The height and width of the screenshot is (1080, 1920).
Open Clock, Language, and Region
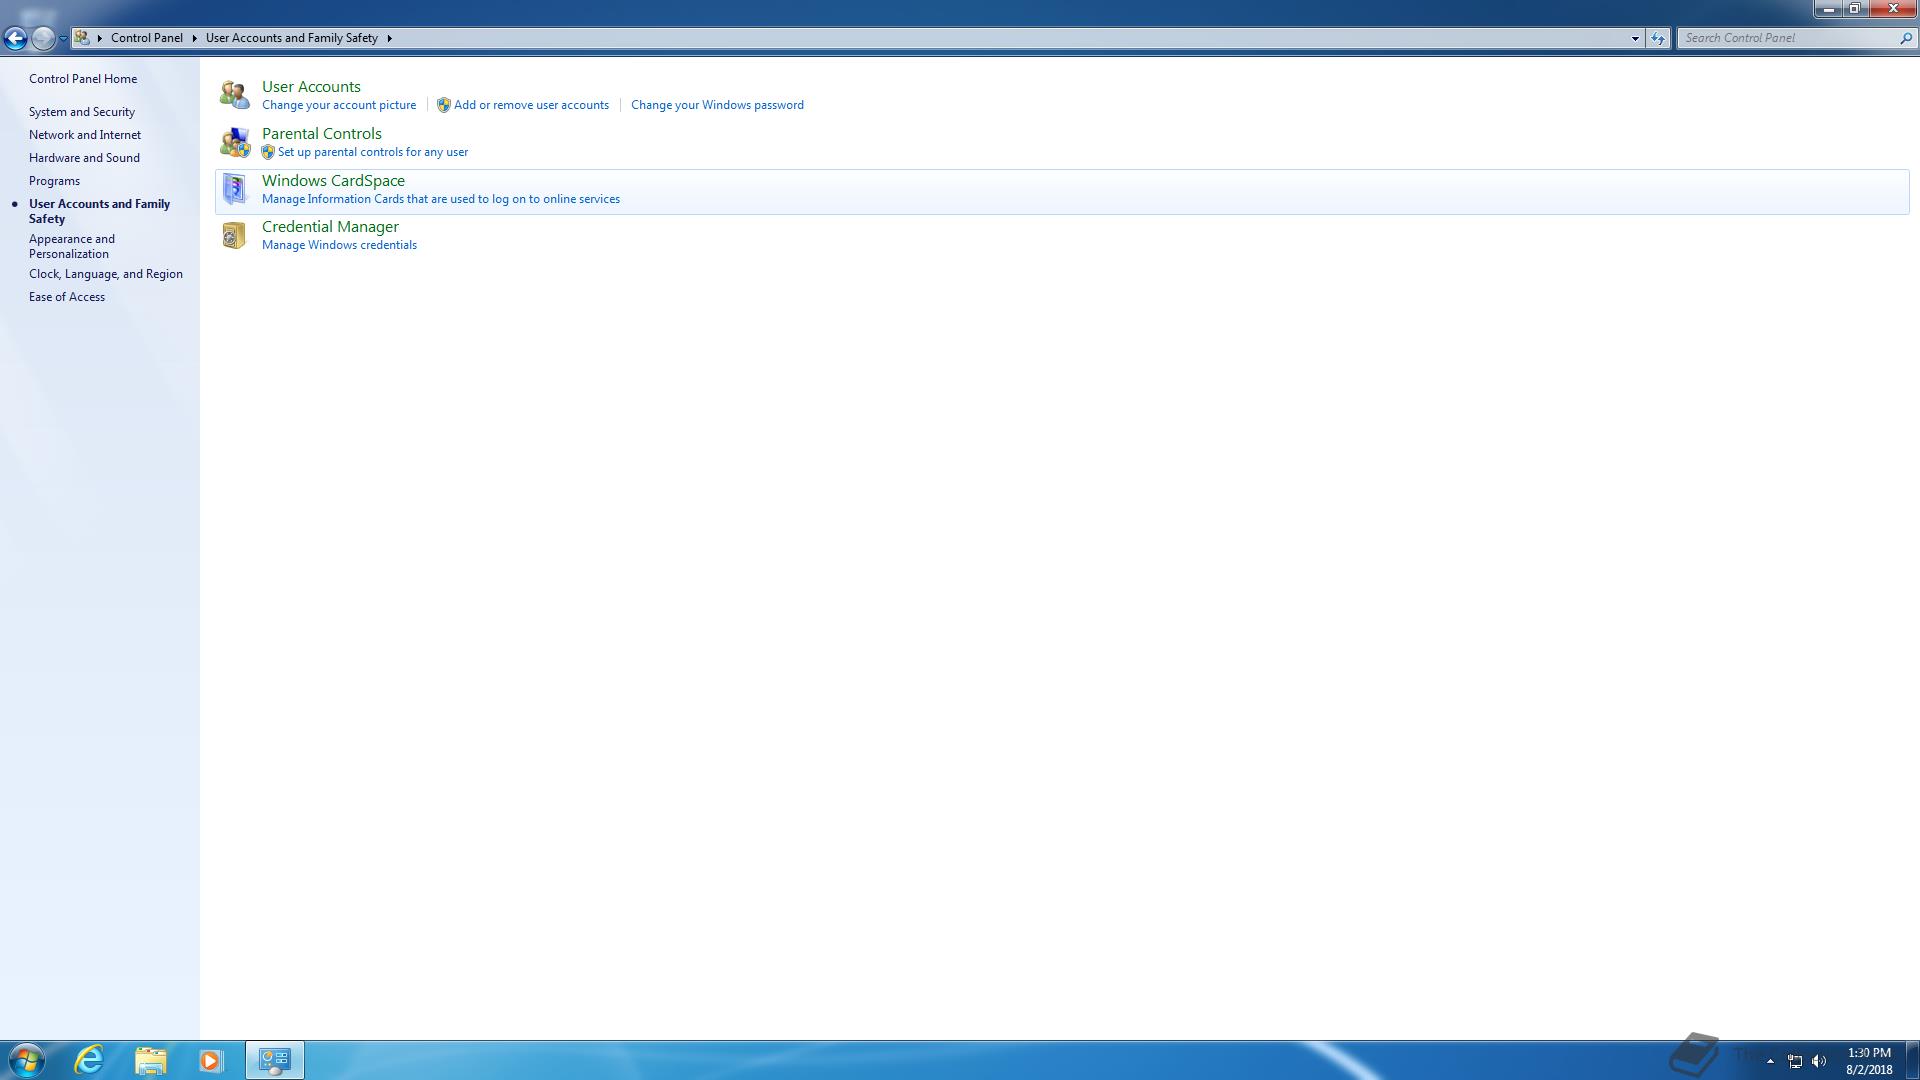tap(106, 274)
